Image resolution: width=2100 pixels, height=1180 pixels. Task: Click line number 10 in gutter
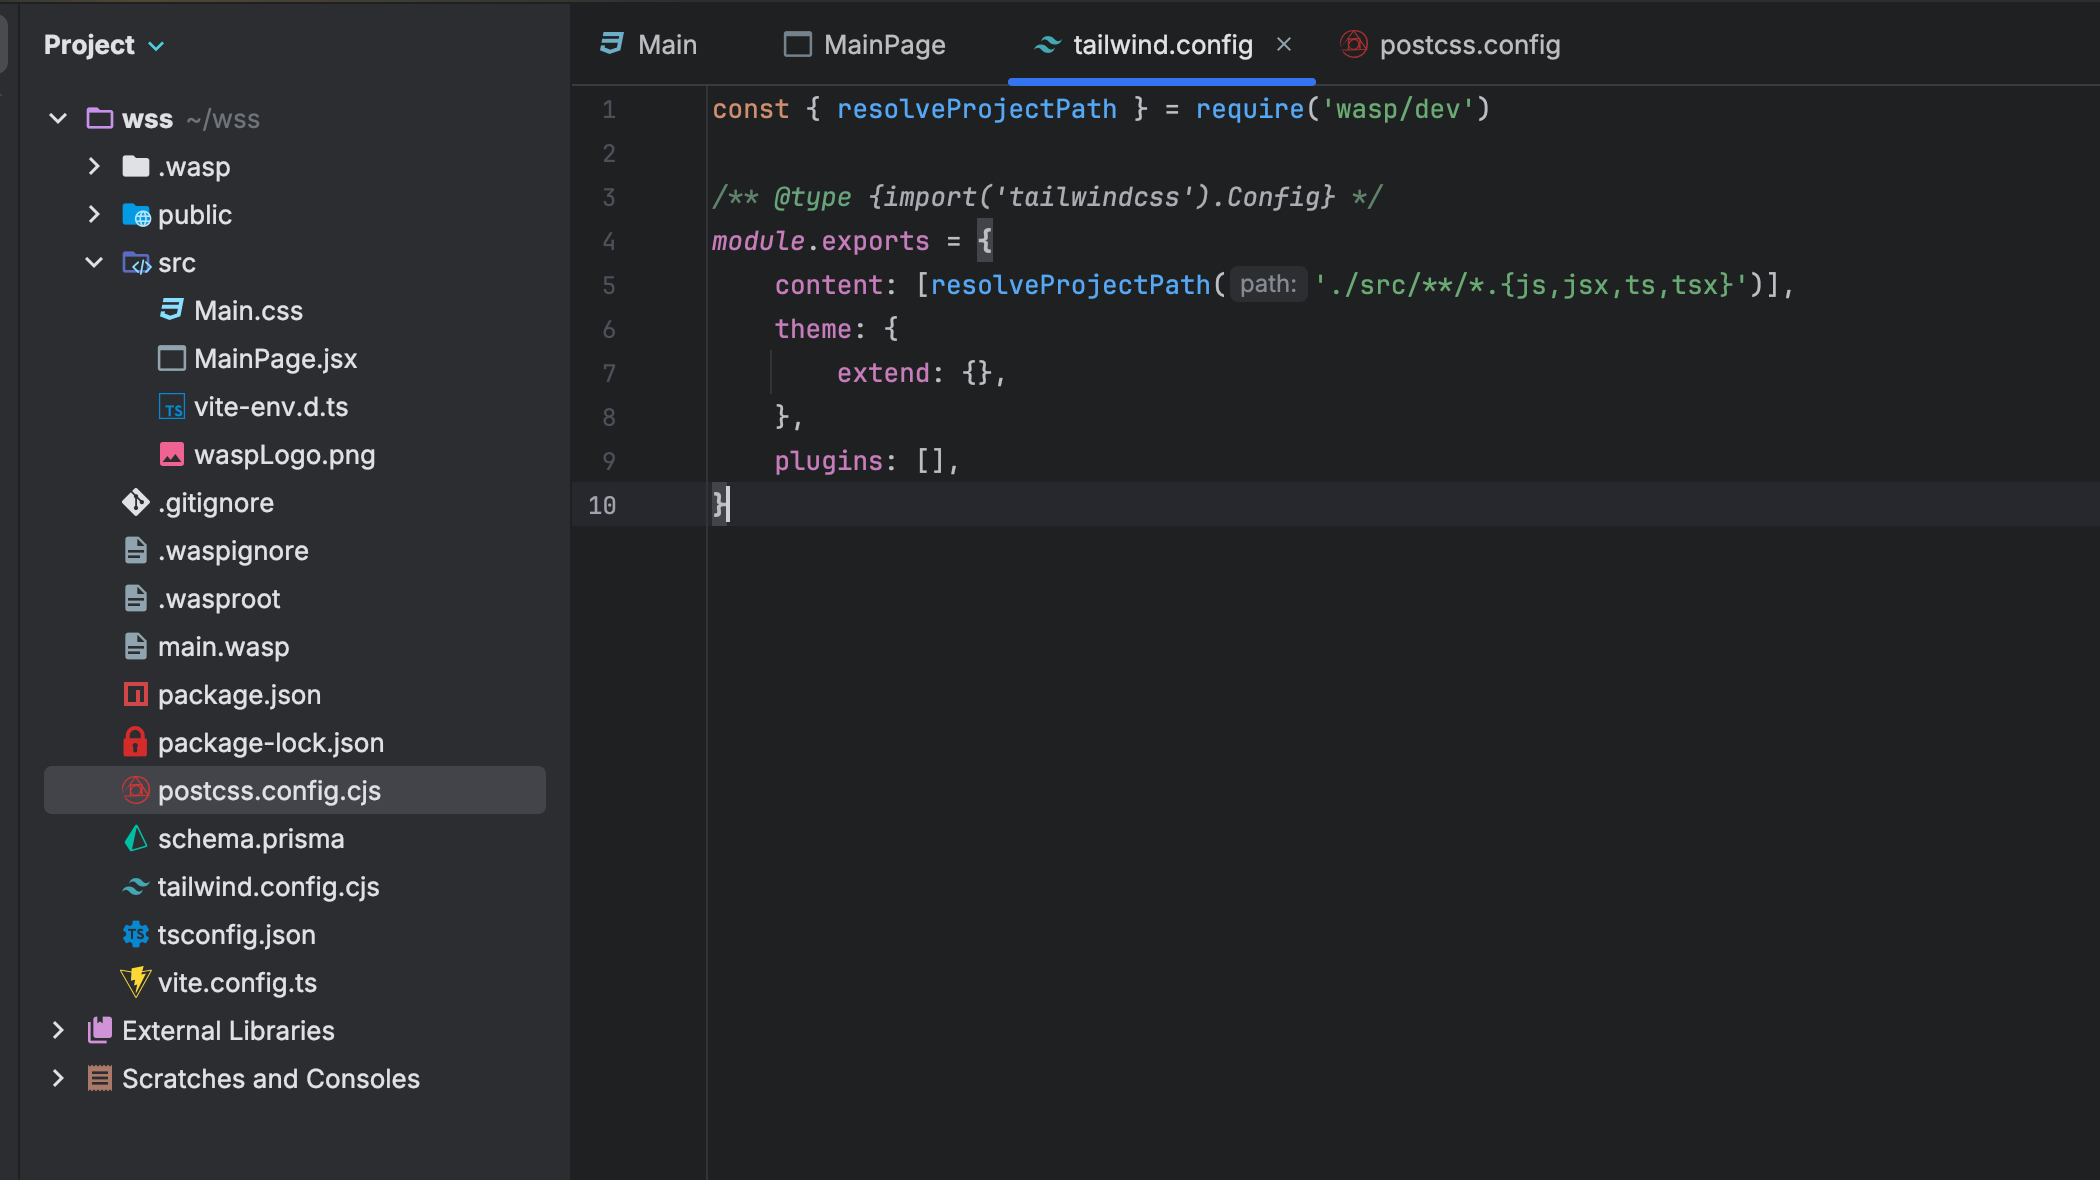coord(602,505)
